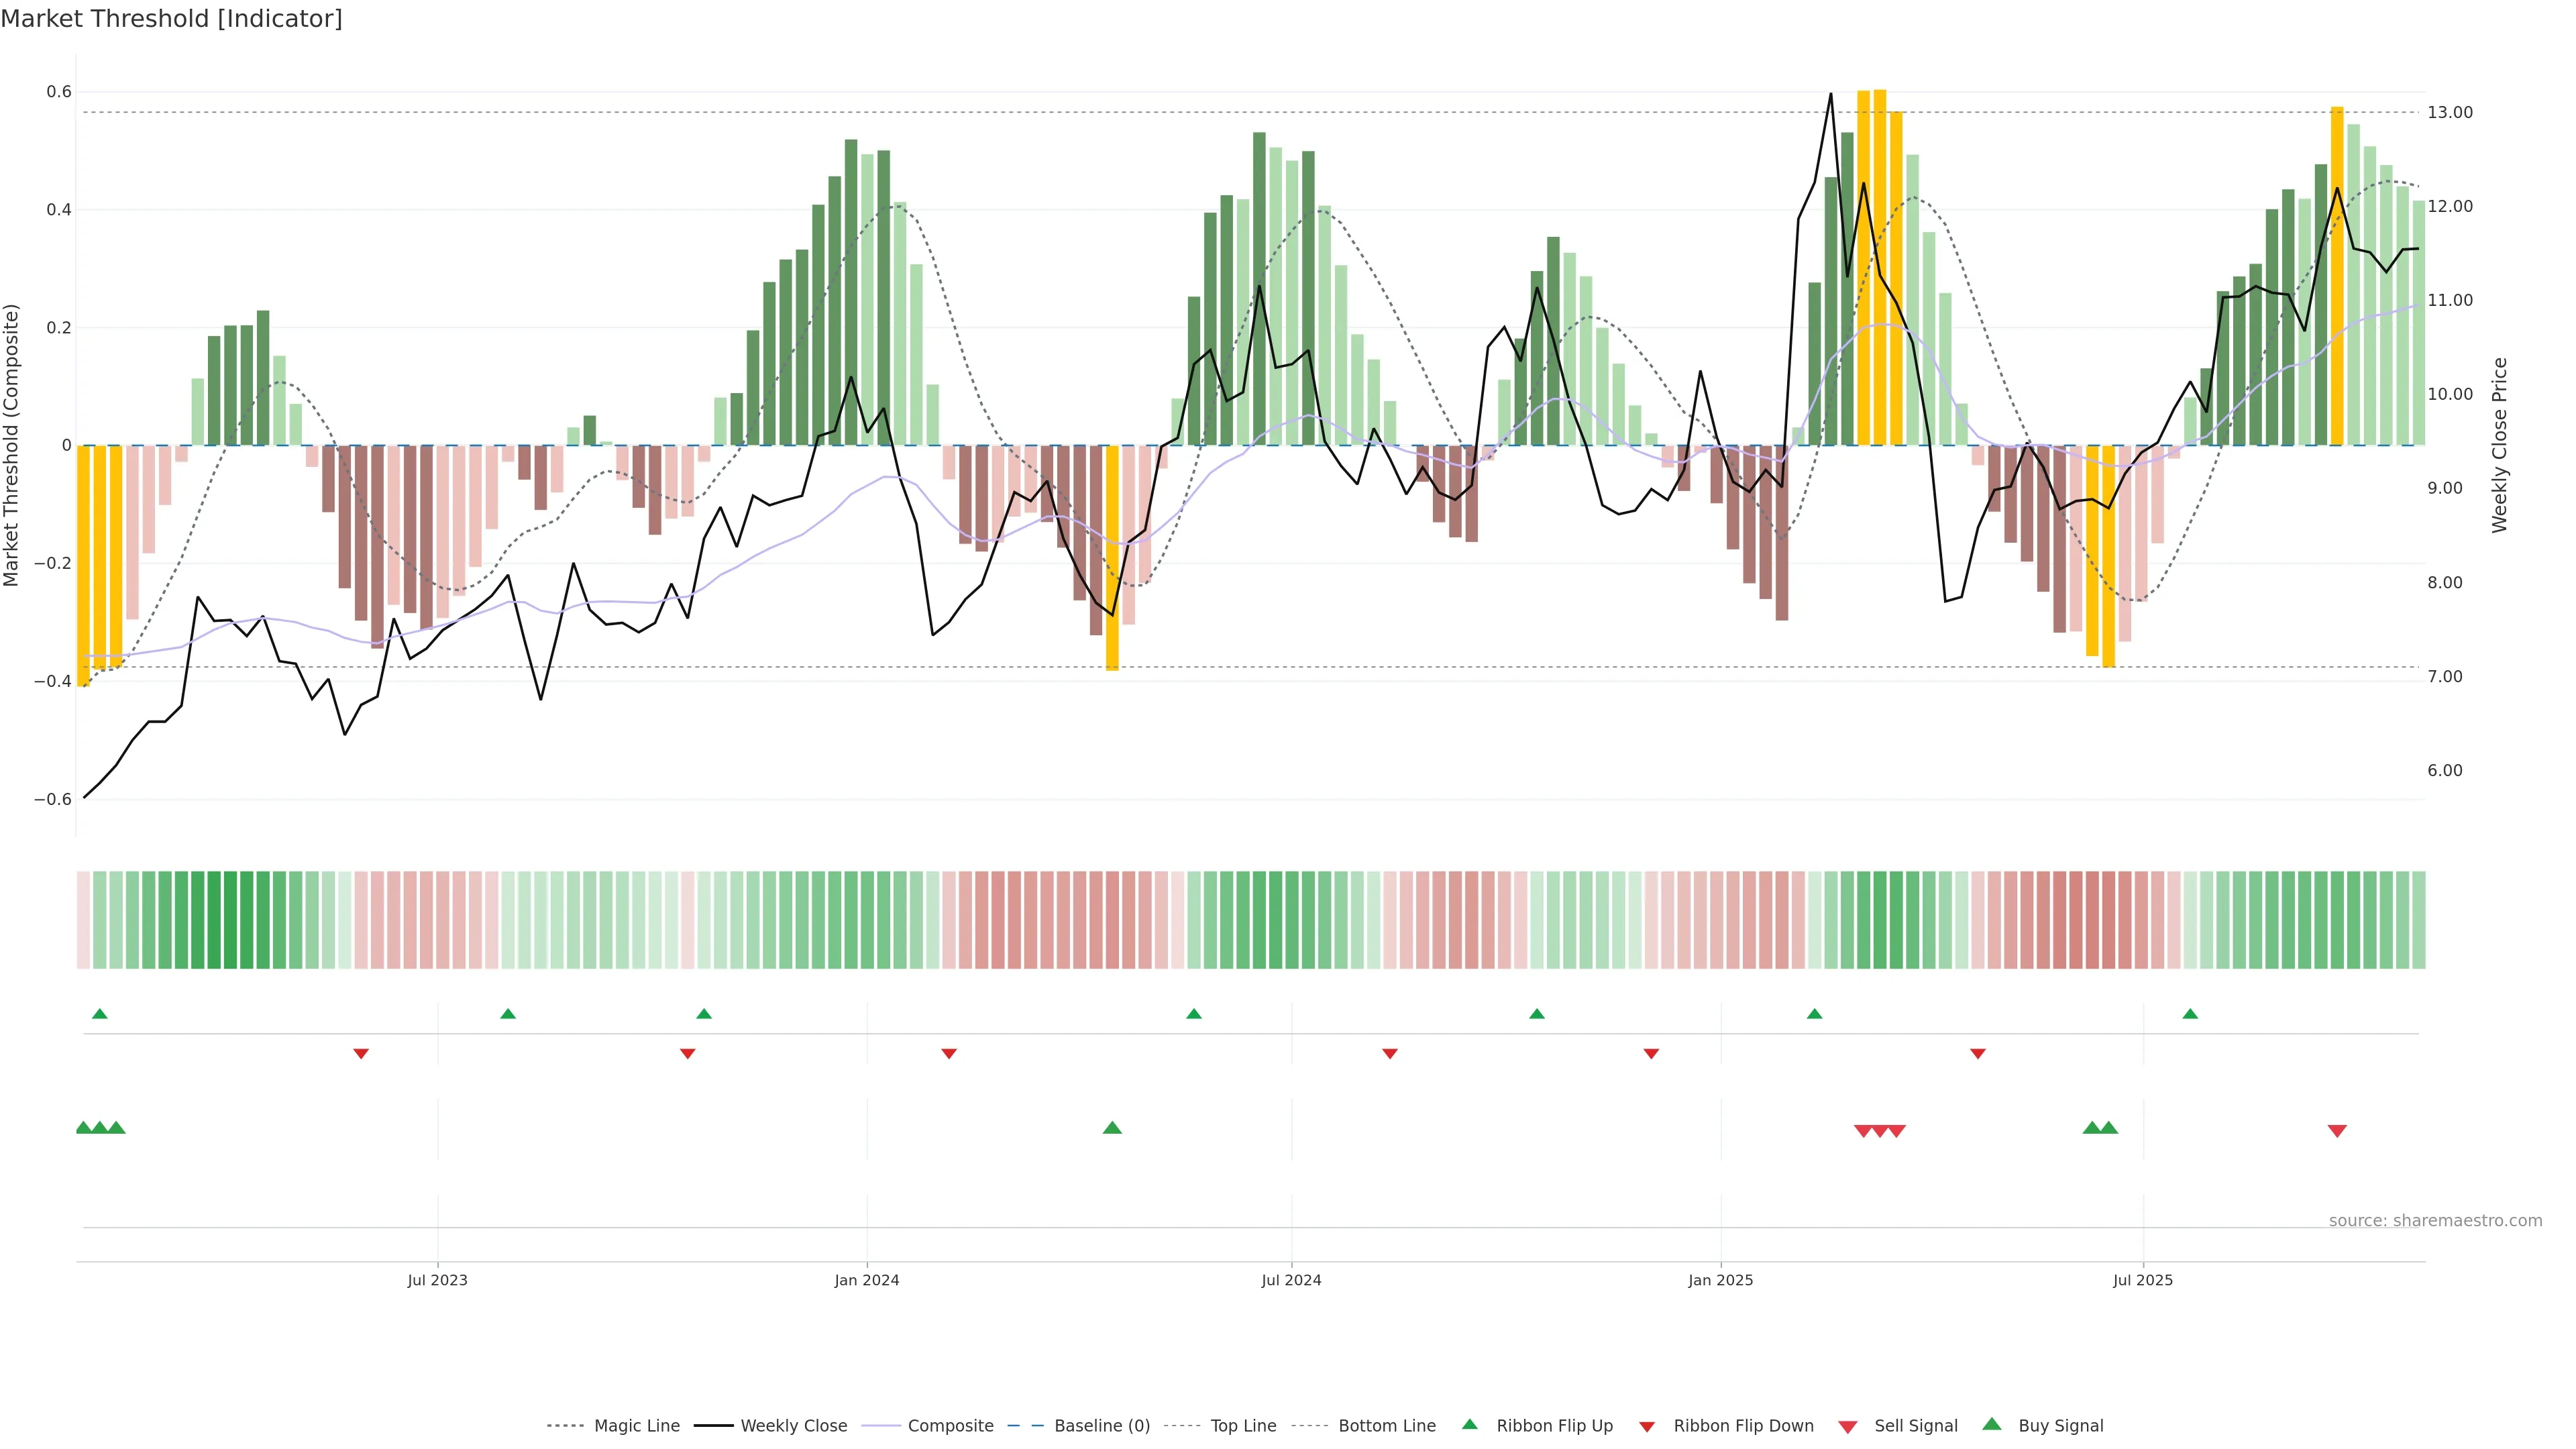The height and width of the screenshot is (1449, 2576).
Task: Click the Market Threshold [Indicator] title
Action: click(x=171, y=19)
